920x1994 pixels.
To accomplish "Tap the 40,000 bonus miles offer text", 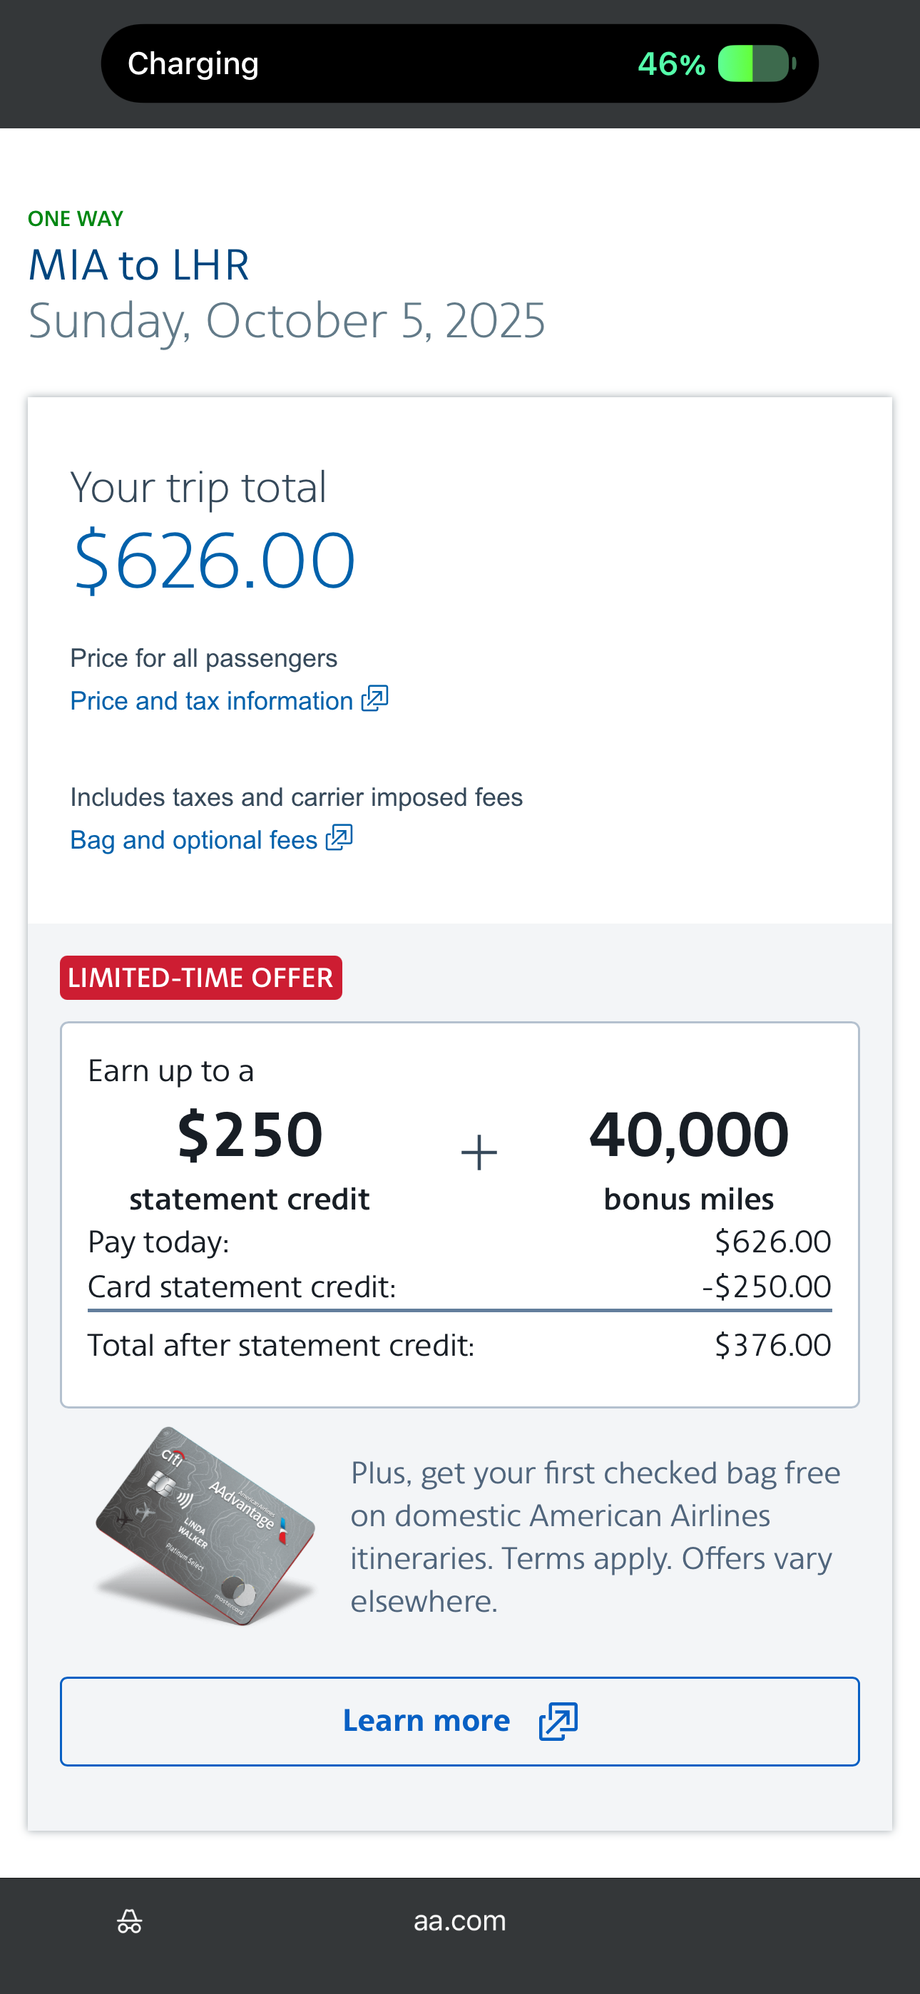I will tap(689, 1158).
